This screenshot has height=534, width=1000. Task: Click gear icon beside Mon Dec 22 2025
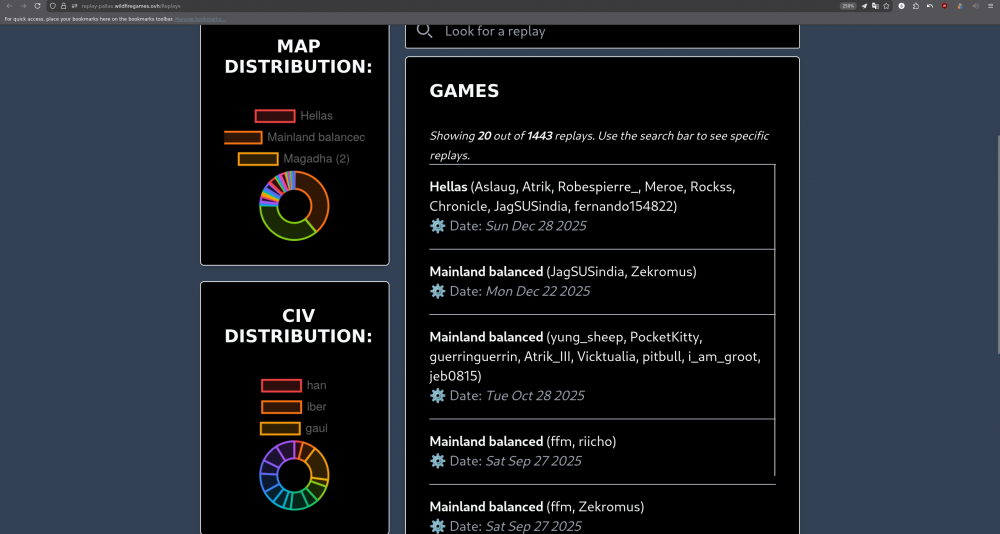437,291
